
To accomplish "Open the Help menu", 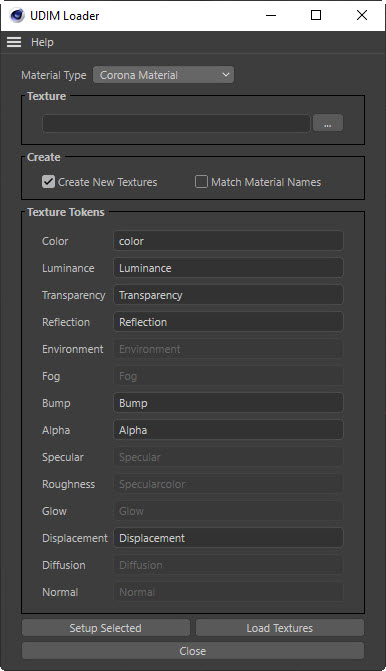I will point(42,42).
